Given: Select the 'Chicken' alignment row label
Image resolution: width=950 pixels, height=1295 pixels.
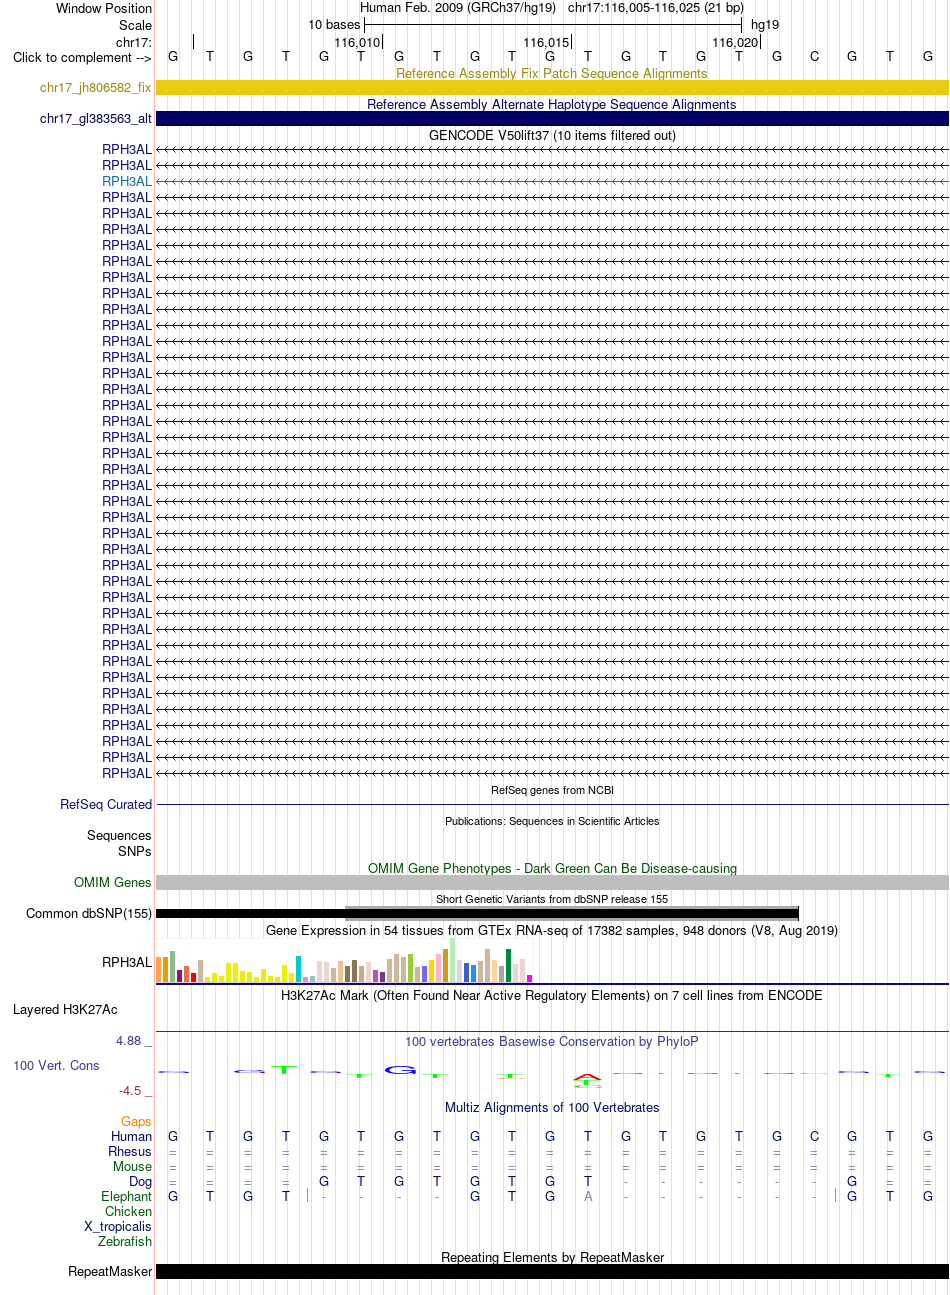Looking at the screenshot, I should 129,1211.
